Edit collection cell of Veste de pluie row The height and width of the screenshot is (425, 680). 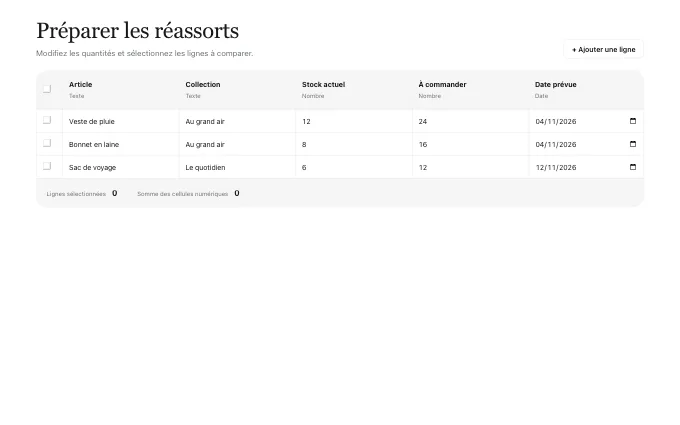click(237, 121)
